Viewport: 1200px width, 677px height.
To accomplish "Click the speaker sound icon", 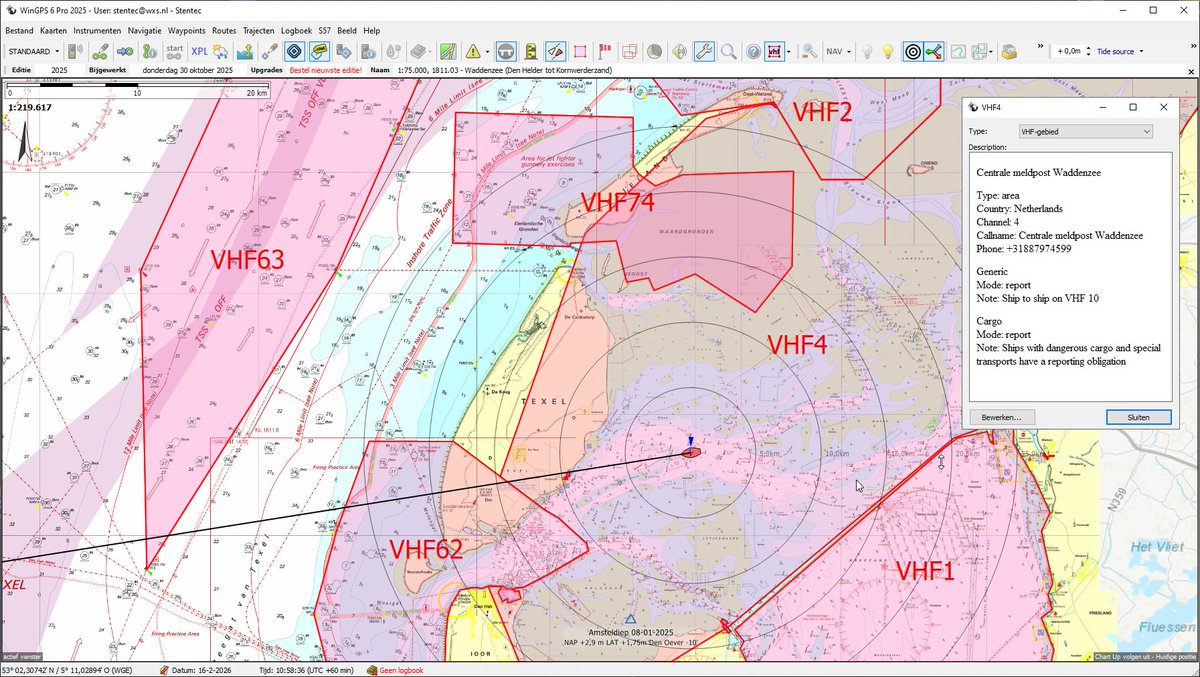I will (678, 51).
